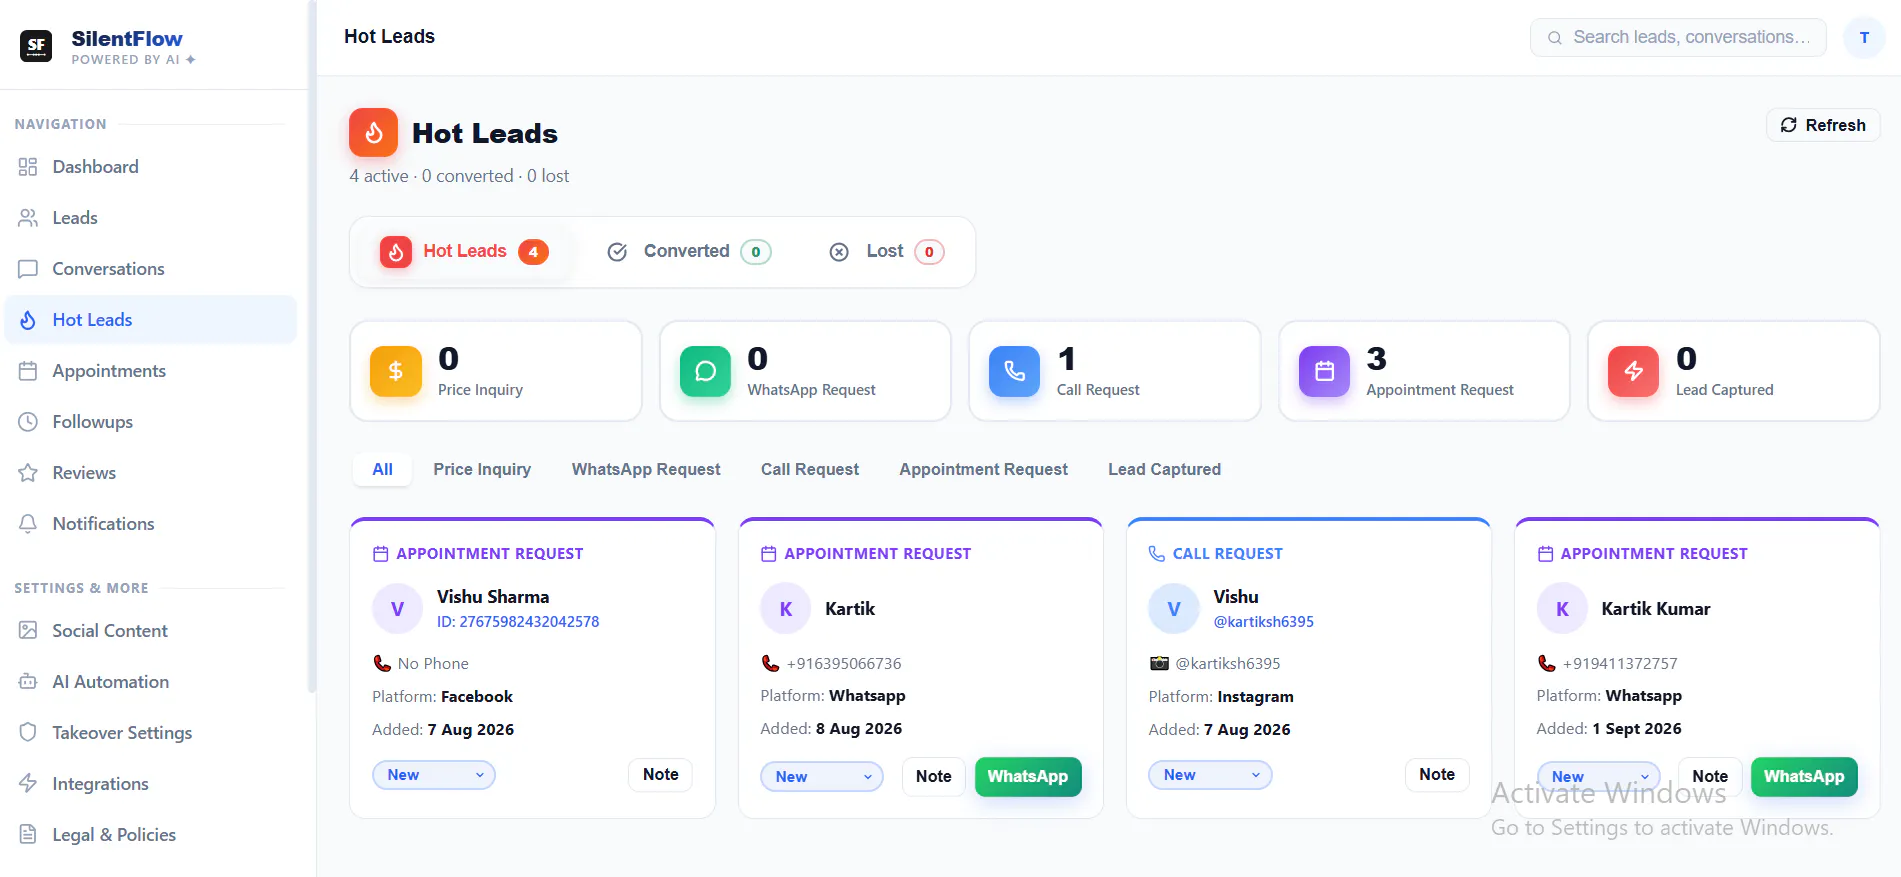Open Appointments in the sidebar
Image resolution: width=1901 pixels, height=877 pixels.
pos(150,371)
